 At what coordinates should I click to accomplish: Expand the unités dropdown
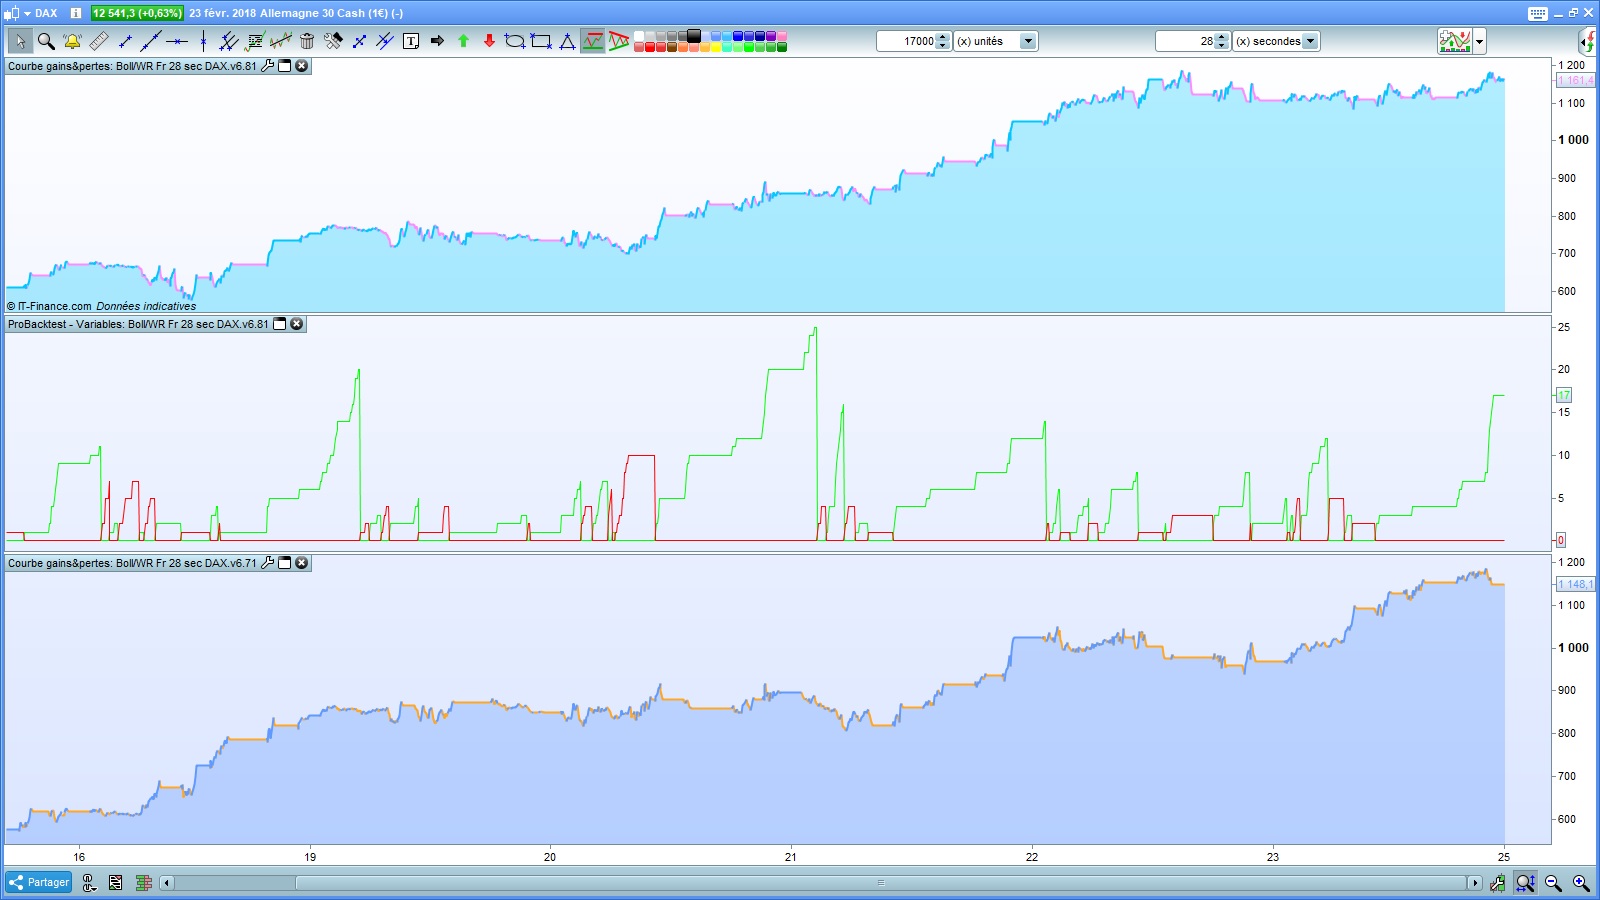click(1028, 41)
